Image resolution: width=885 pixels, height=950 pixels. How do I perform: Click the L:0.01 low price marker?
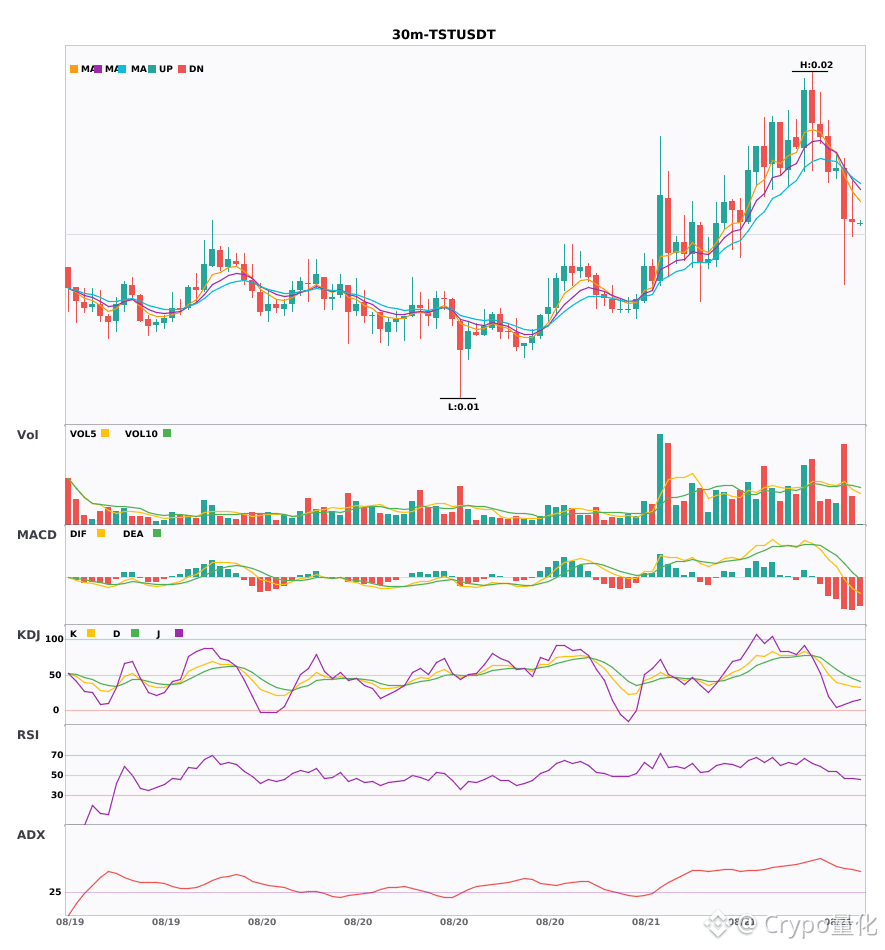[x=463, y=407]
